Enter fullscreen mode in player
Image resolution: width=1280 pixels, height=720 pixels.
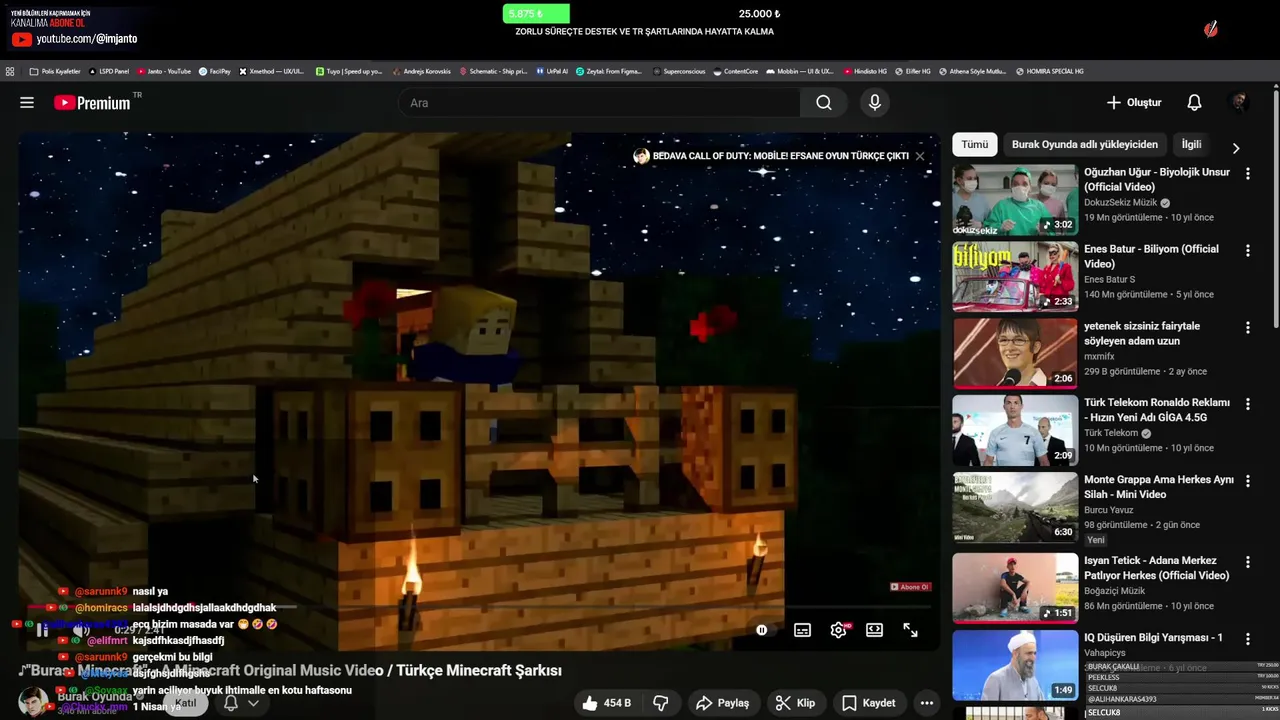click(910, 630)
